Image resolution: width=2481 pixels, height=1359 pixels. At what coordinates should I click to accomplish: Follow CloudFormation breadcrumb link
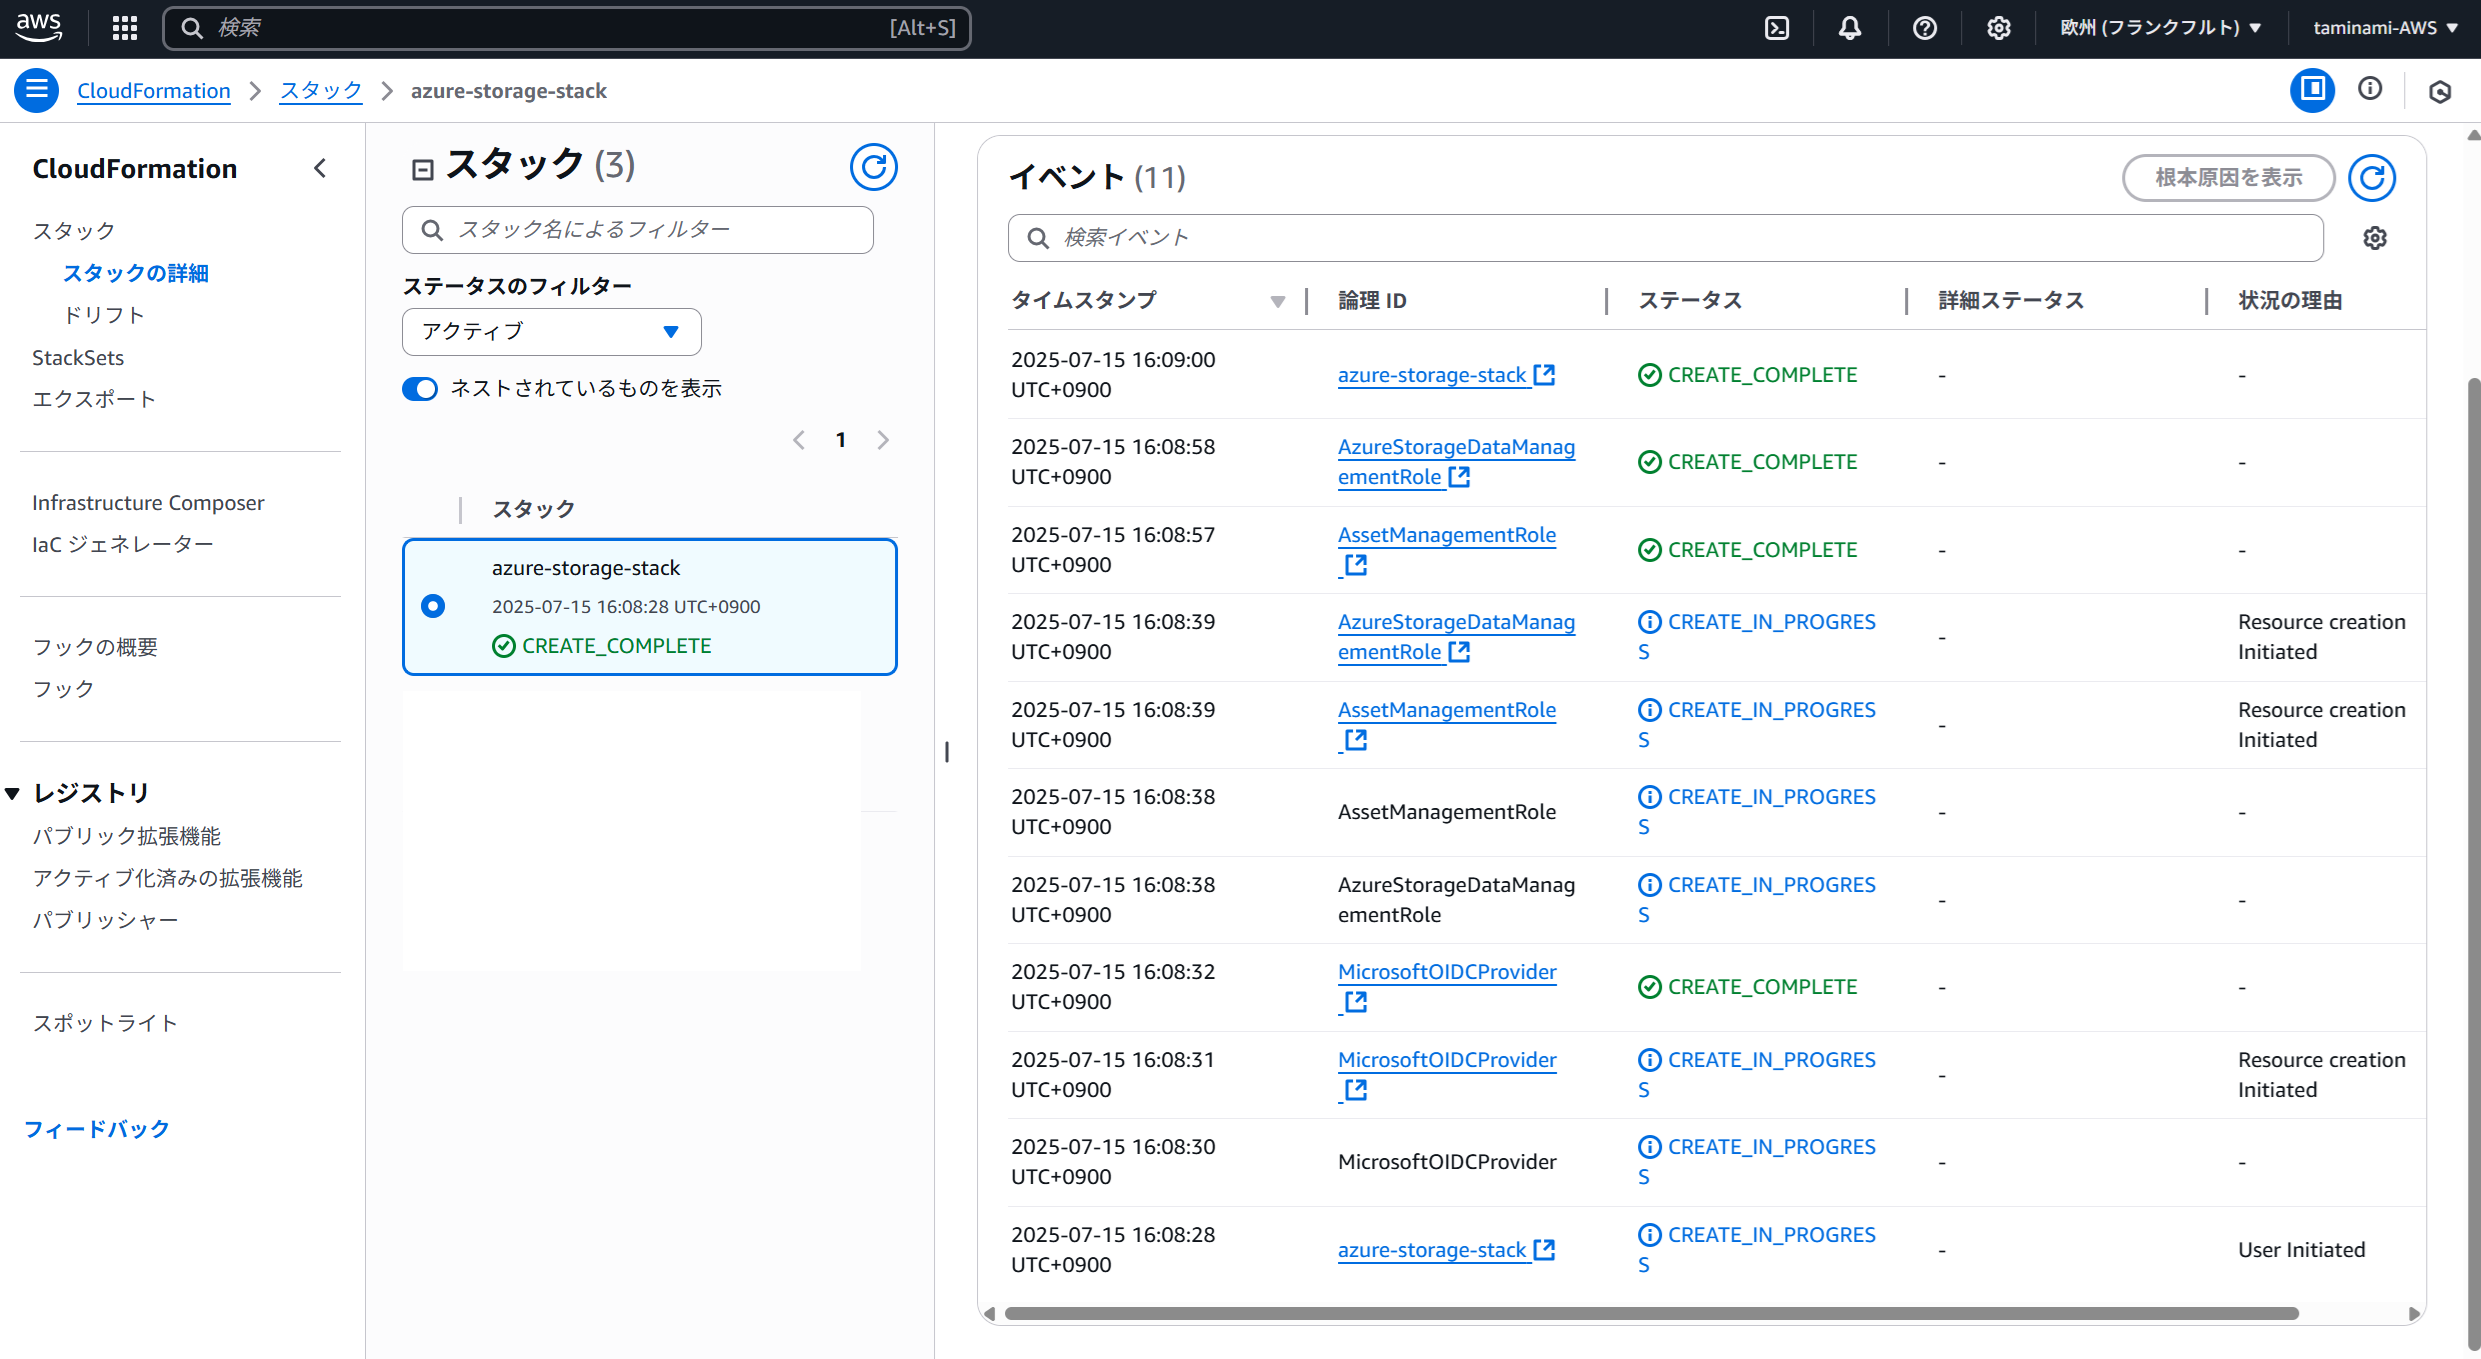154,91
